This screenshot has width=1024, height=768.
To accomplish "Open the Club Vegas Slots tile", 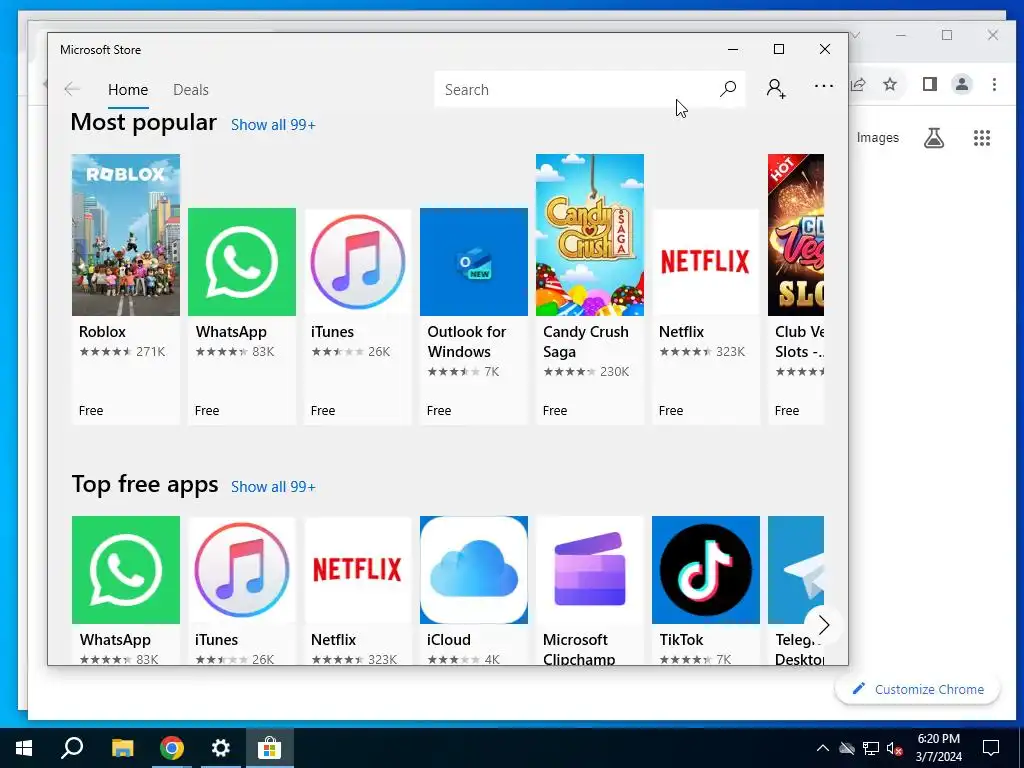I will click(796, 289).
